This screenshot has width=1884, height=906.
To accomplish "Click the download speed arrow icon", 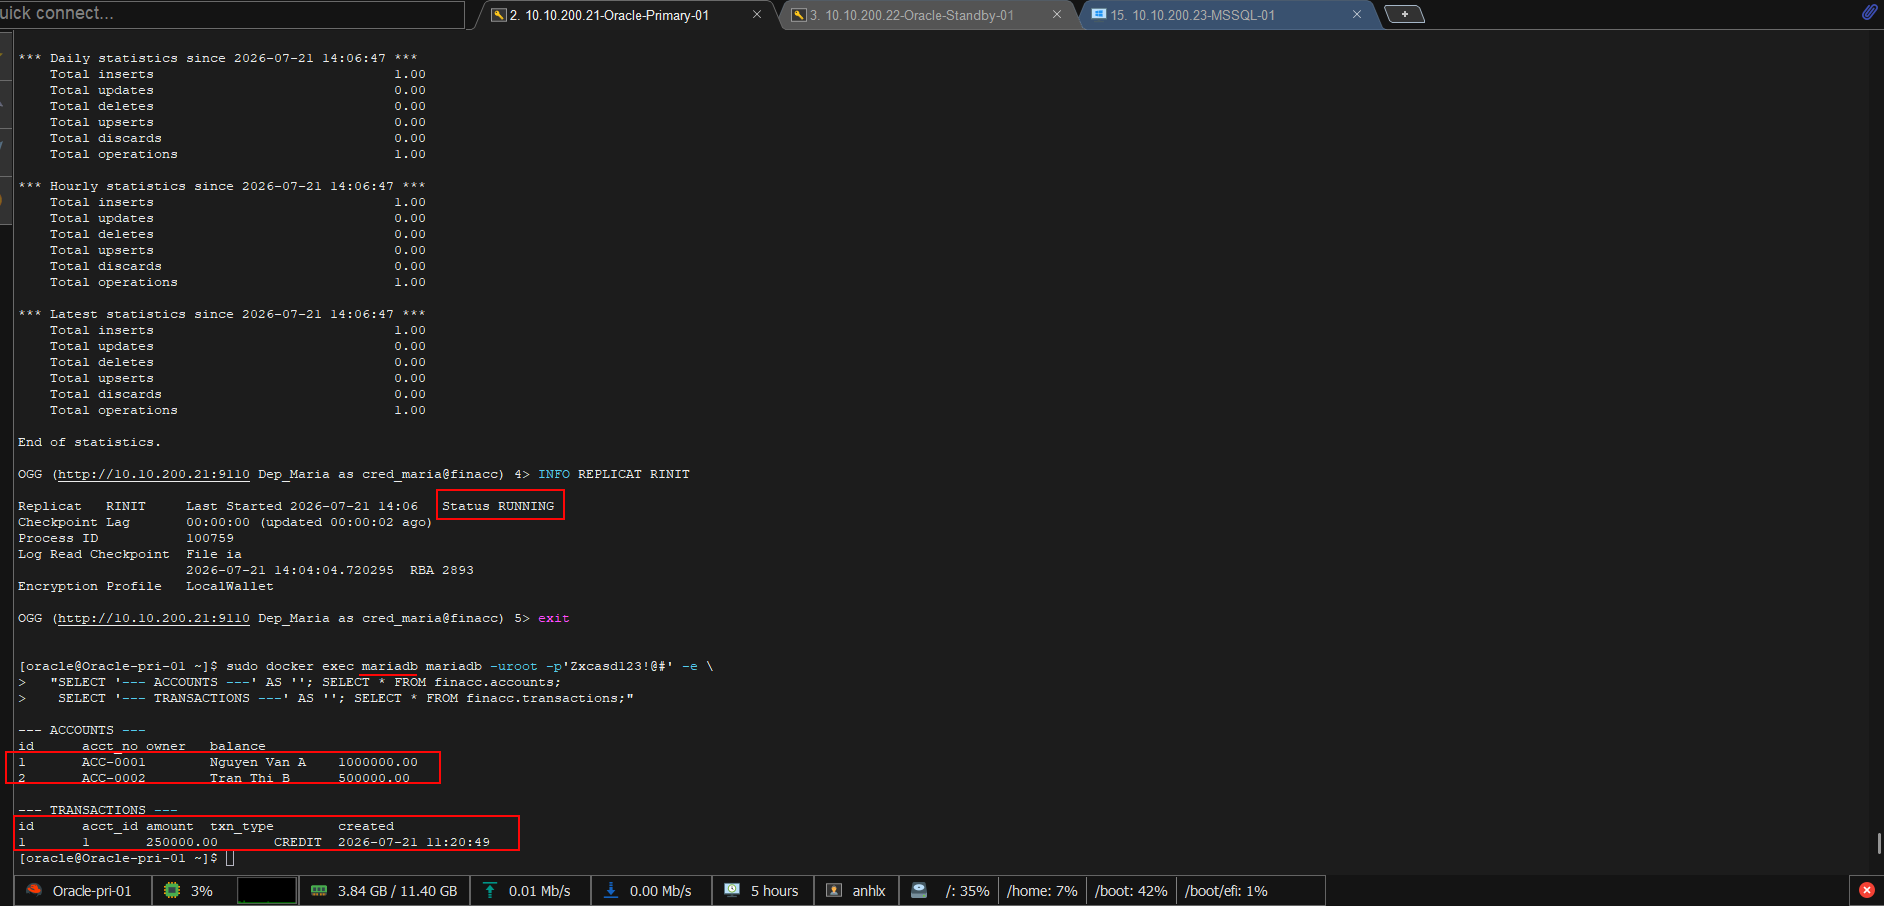I will (611, 890).
